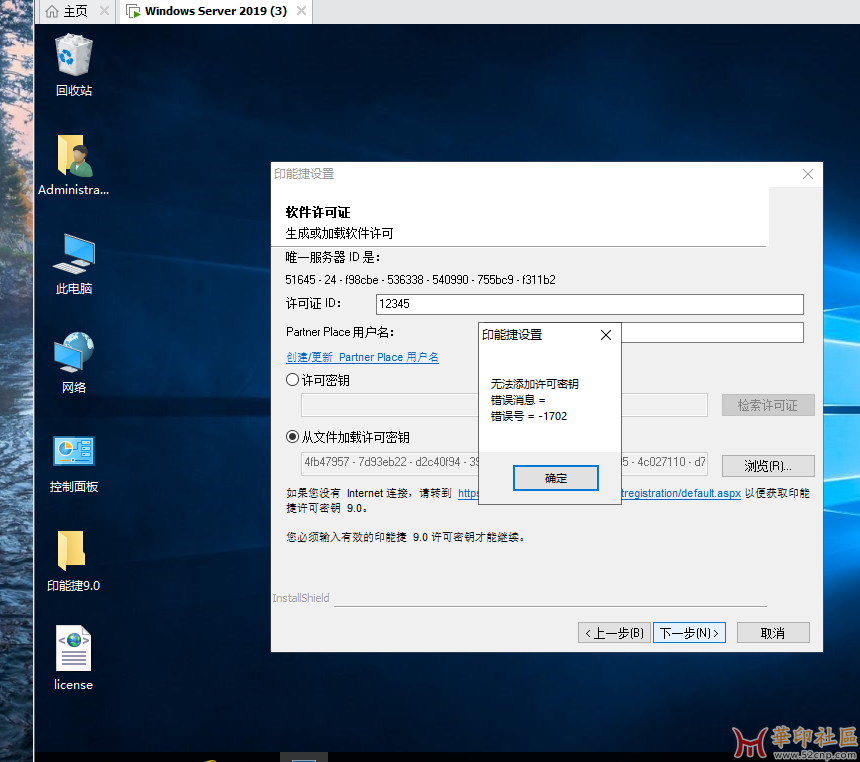Viewport: 860px width, 762px height.
Task: Click the 浏览(R)... browse button
Action: tap(768, 466)
